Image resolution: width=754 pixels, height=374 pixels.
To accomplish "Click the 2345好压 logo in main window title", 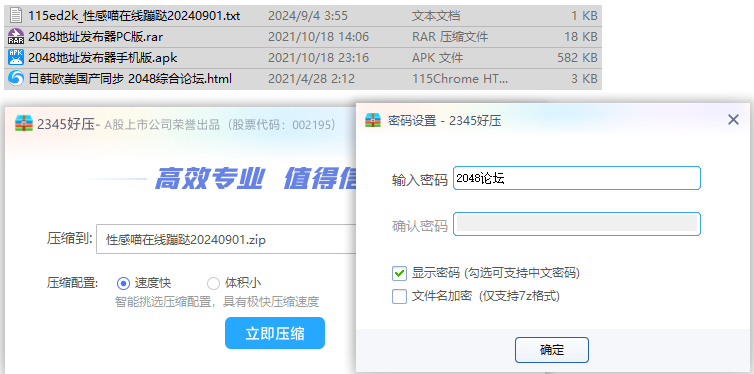I will pyautogui.click(x=24, y=124).
